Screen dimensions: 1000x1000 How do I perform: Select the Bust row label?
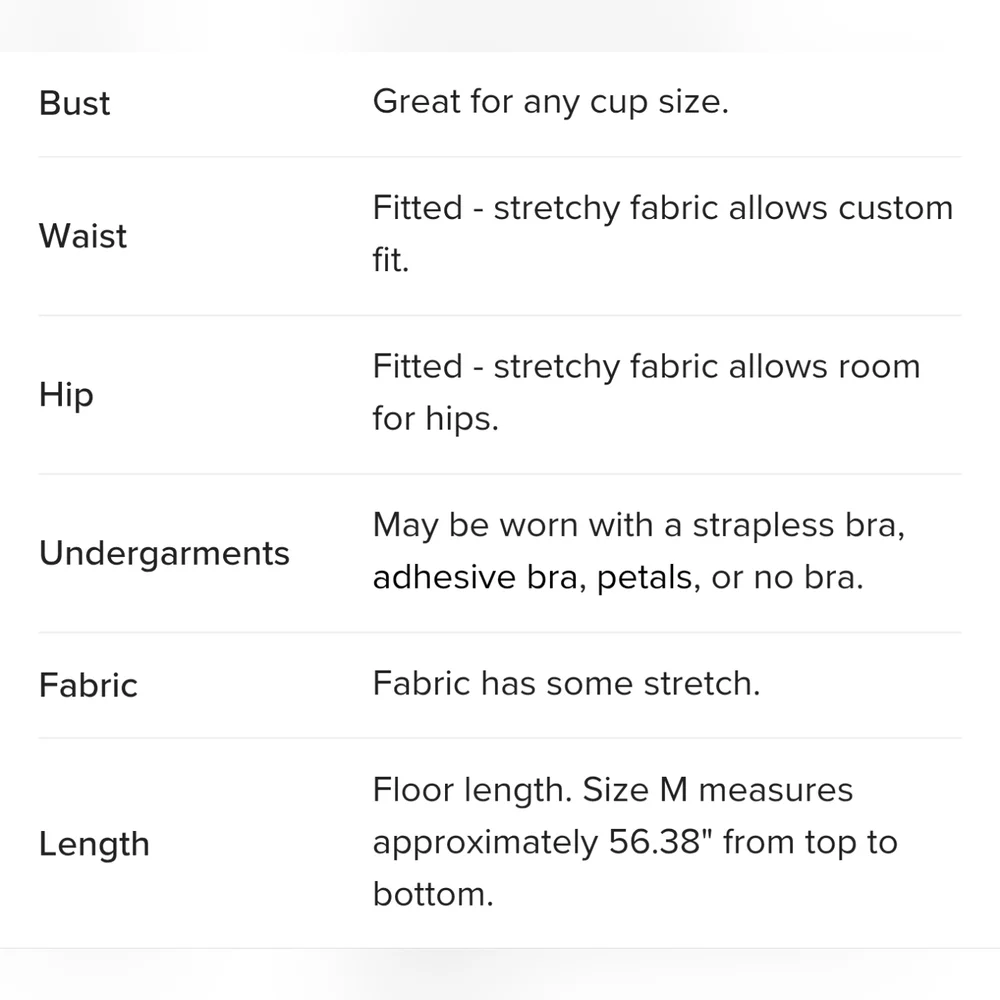point(74,103)
